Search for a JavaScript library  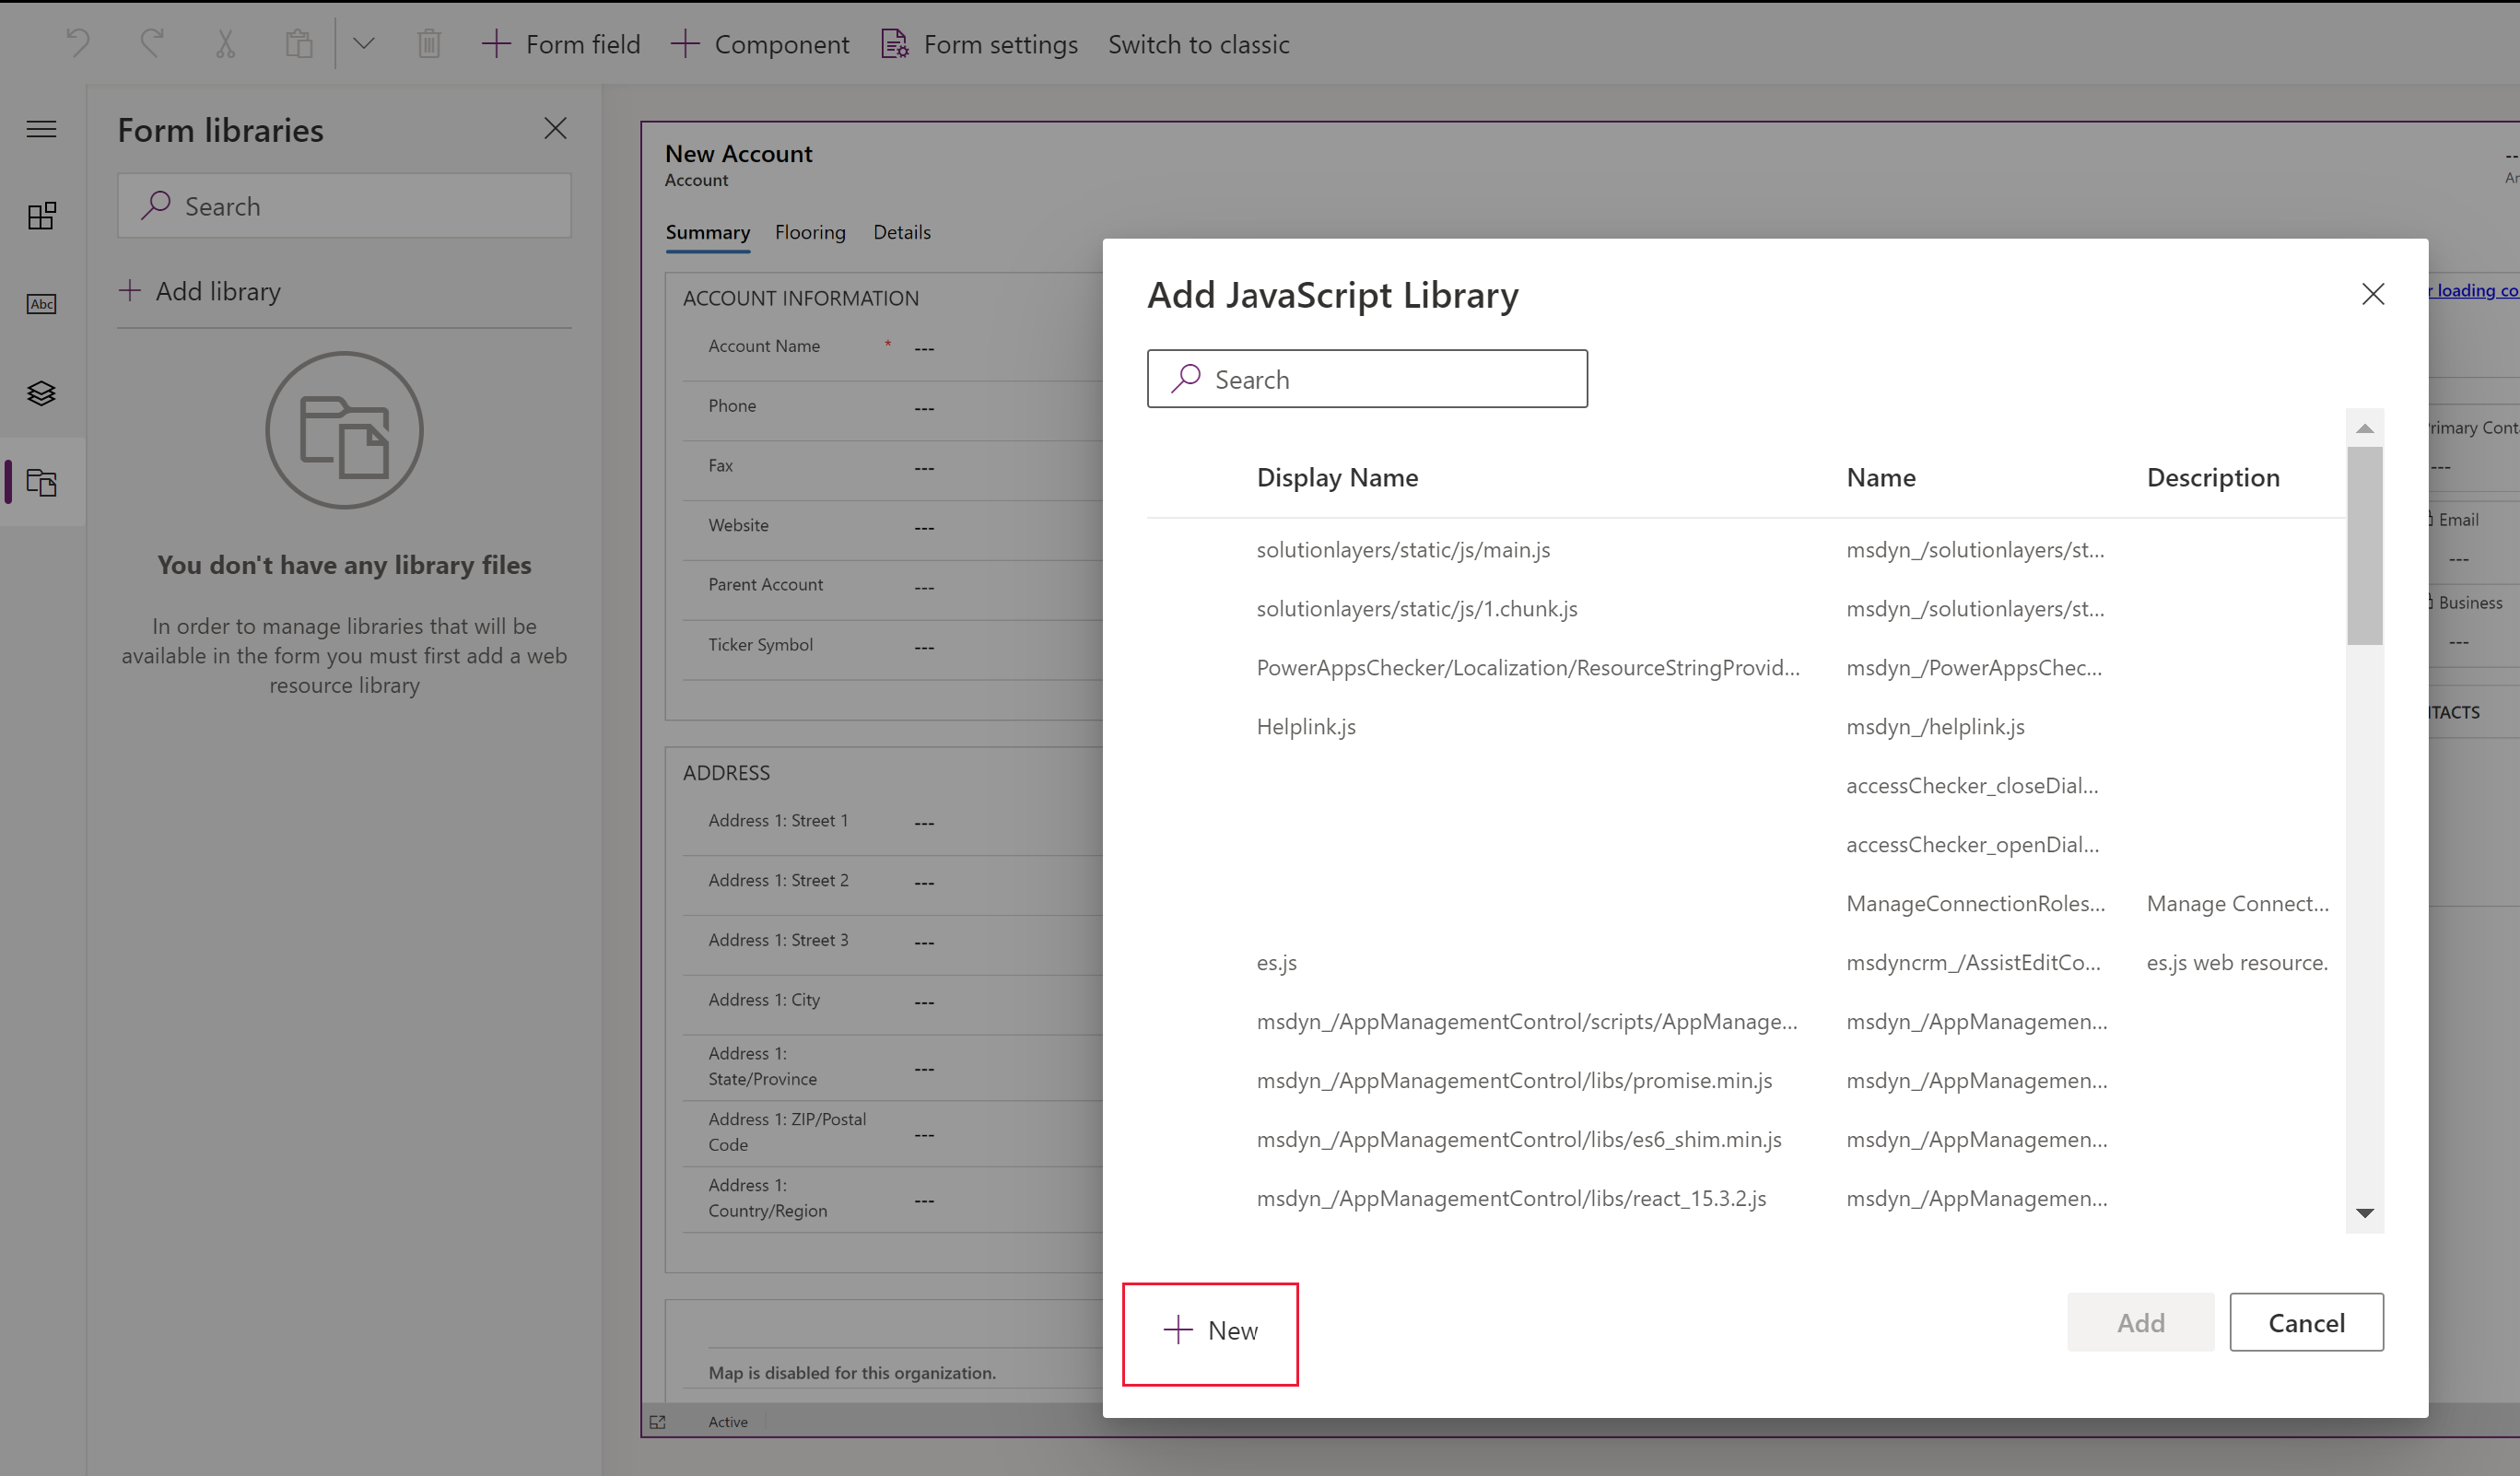tap(1365, 376)
